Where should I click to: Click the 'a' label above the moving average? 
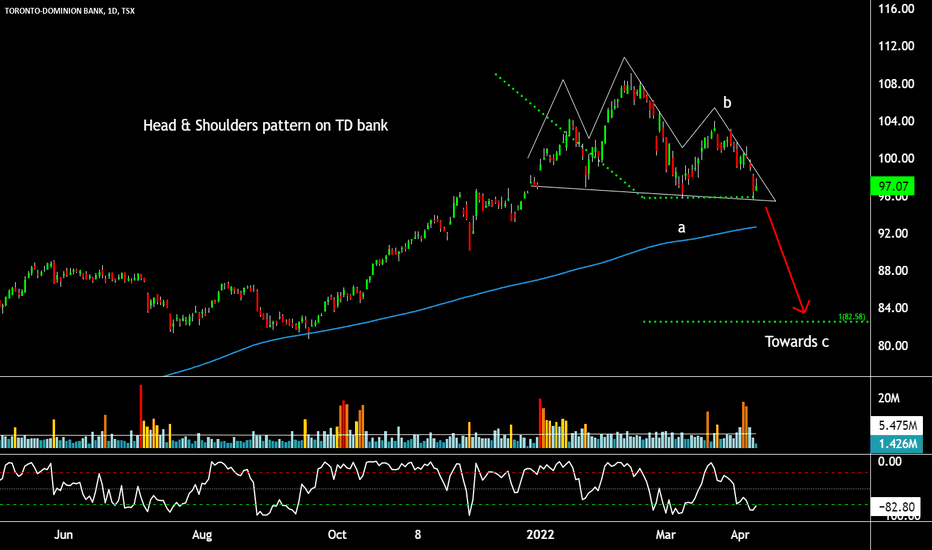click(x=682, y=228)
